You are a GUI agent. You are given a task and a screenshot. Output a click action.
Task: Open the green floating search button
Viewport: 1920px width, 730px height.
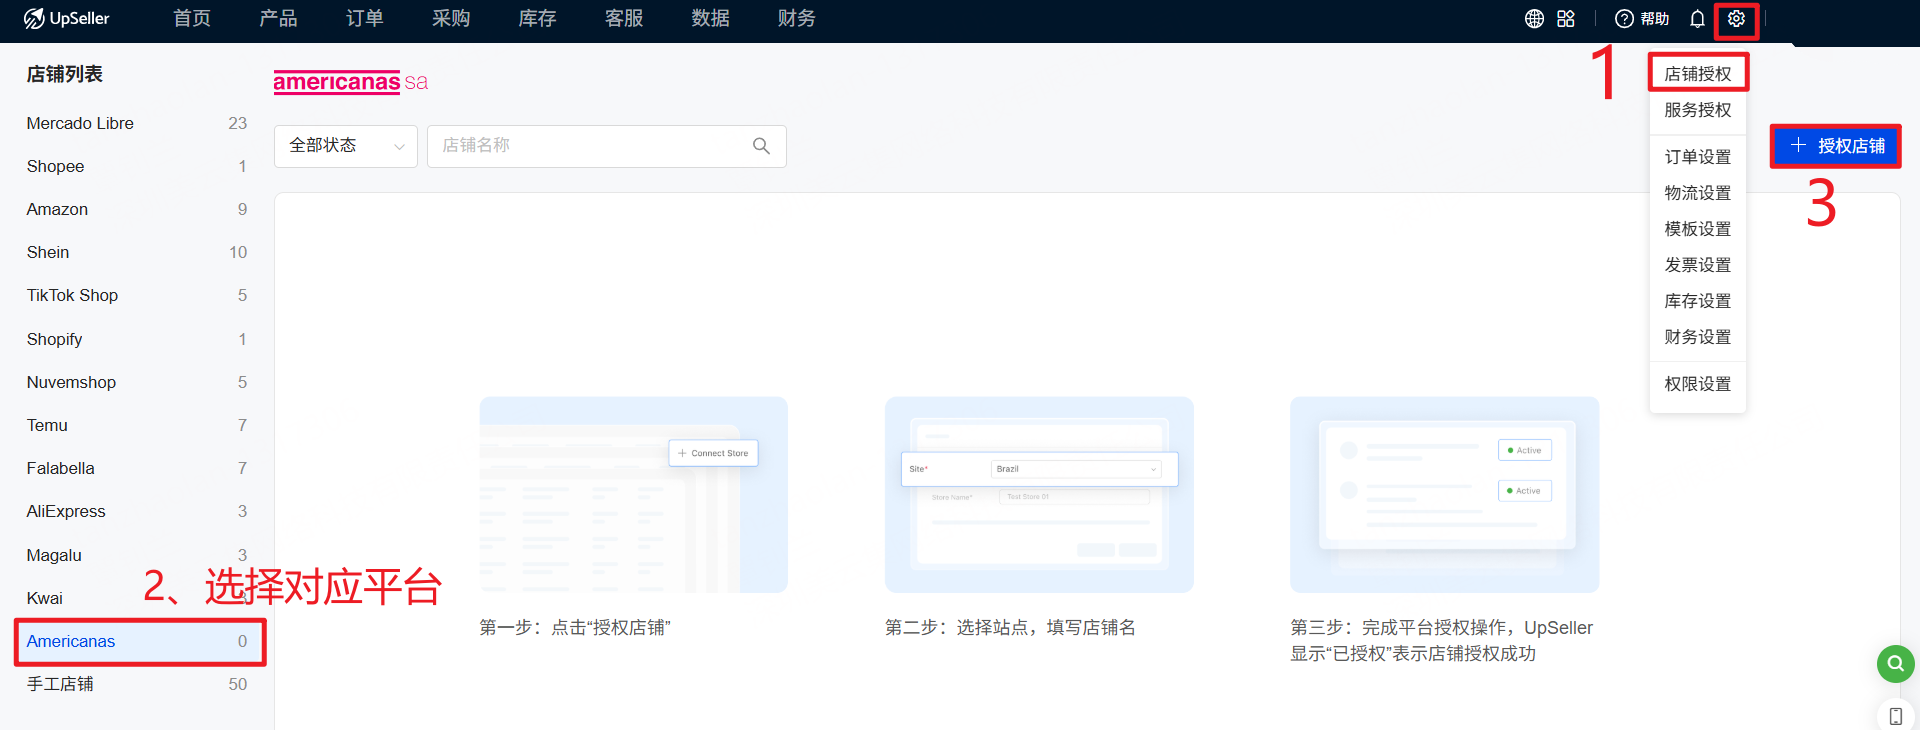click(1895, 663)
